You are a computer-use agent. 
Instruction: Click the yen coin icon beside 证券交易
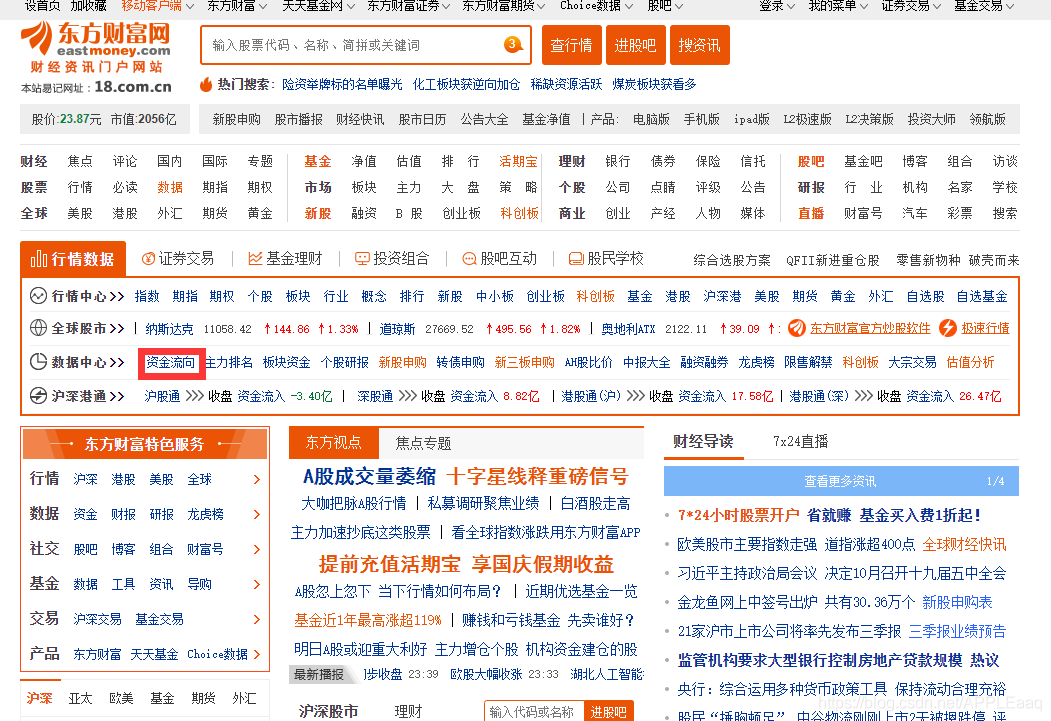pyautogui.click(x=148, y=259)
